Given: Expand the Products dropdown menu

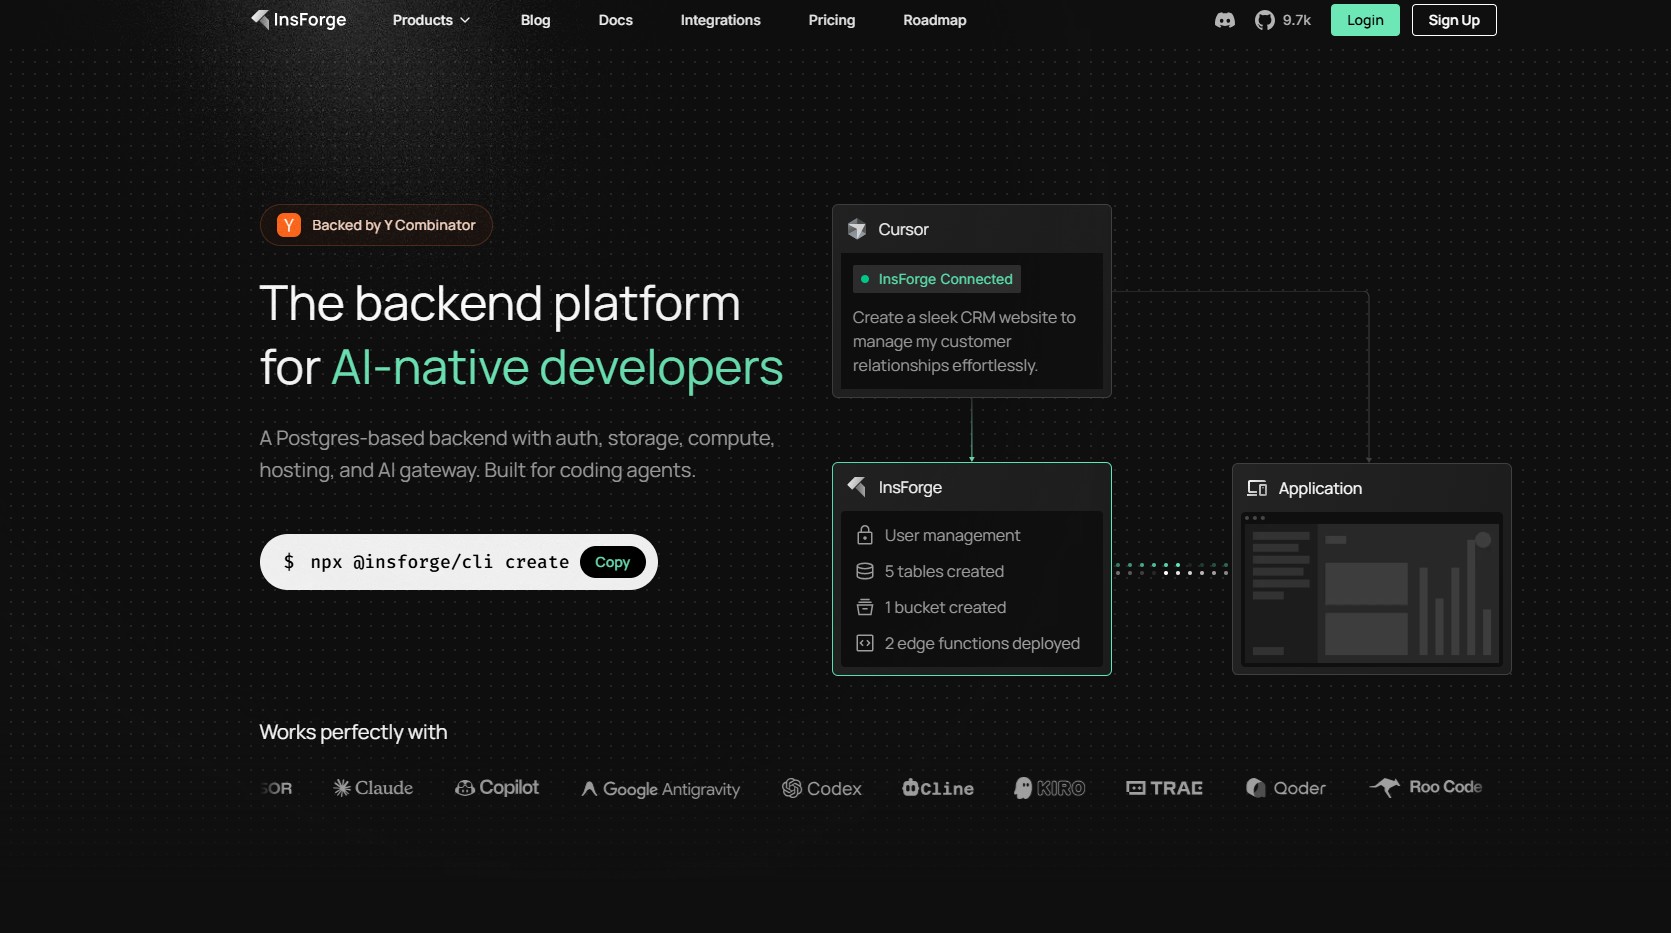Looking at the screenshot, I should [x=431, y=20].
